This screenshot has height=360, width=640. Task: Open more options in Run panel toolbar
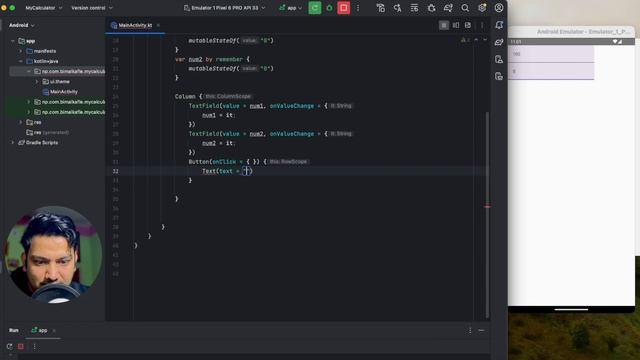(34, 347)
